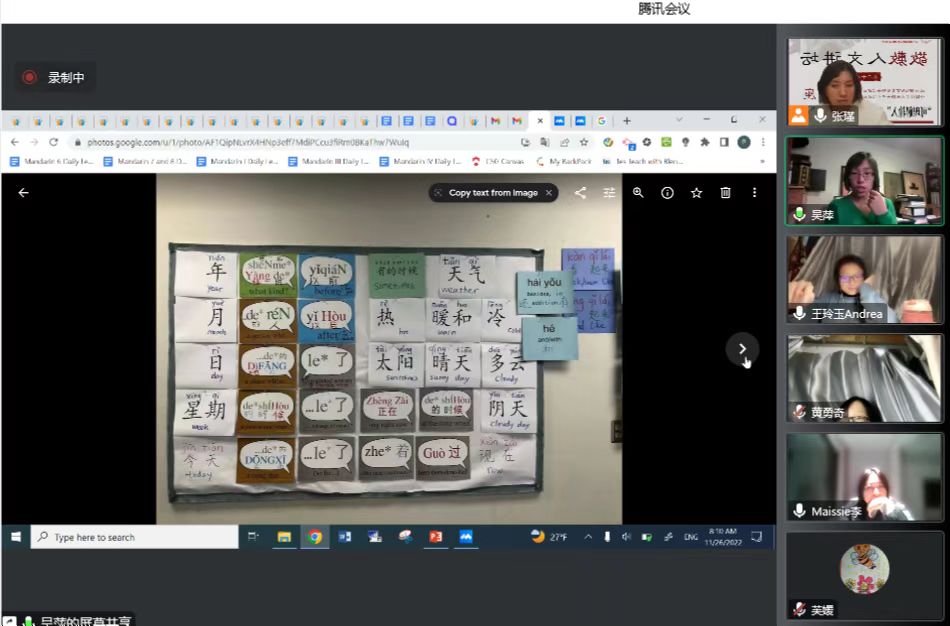Go back using the photo back arrow
950x626 pixels.
(x=24, y=193)
